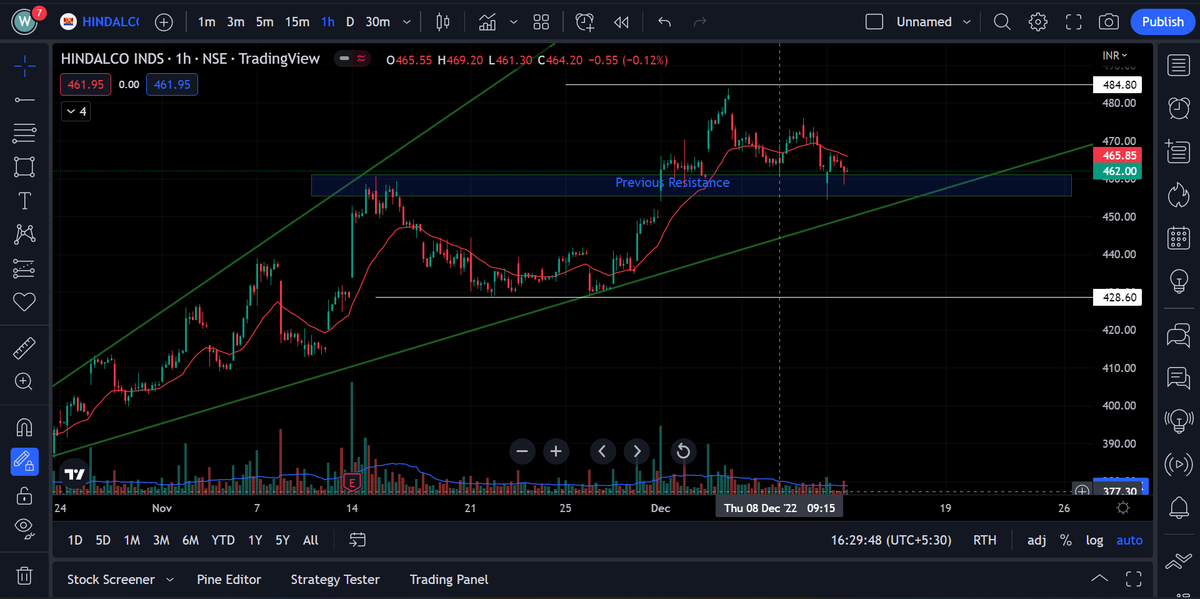The image size is (1200, 599).
Task: Select the crosshair cursor tool
Action: click(x=25, y=66)
